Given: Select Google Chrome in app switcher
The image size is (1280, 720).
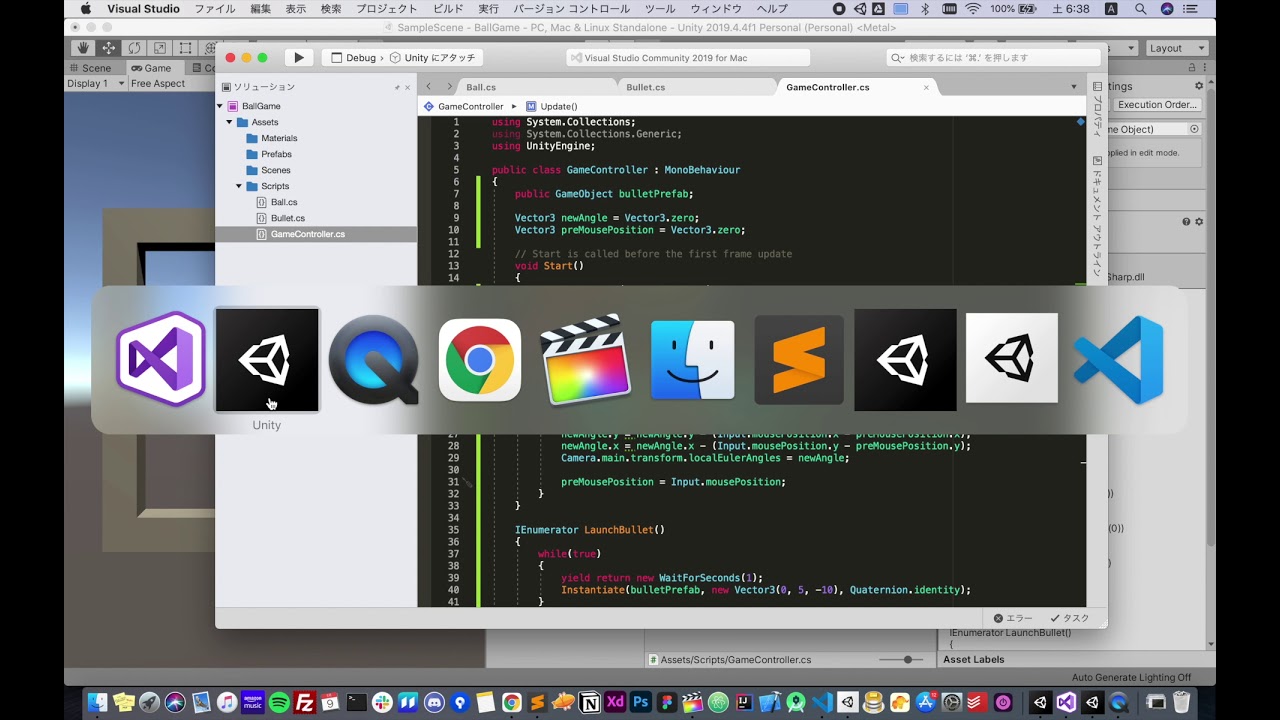Looking at the screenshot, I should click(x=480, y=360).
